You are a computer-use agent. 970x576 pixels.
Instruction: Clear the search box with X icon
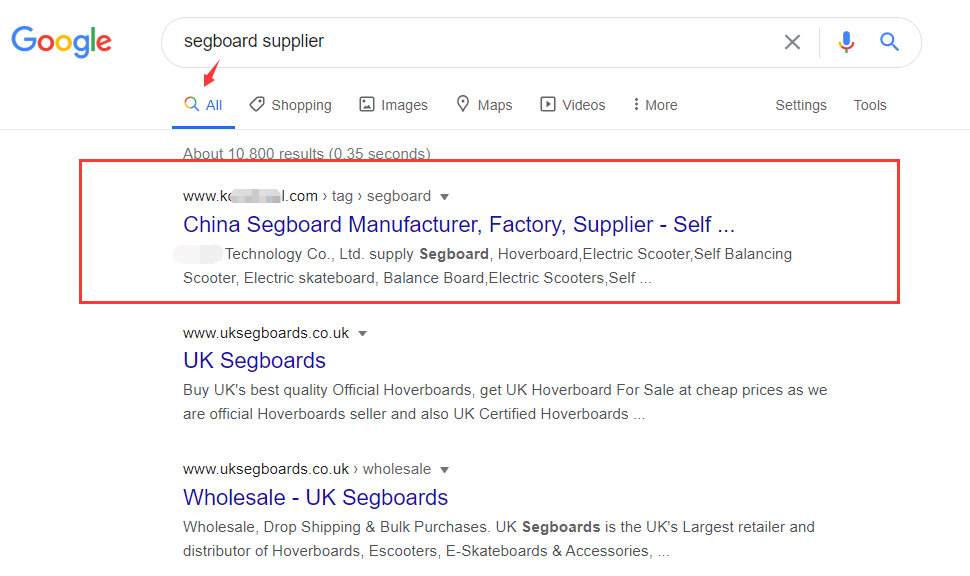(x=792, y=42)
